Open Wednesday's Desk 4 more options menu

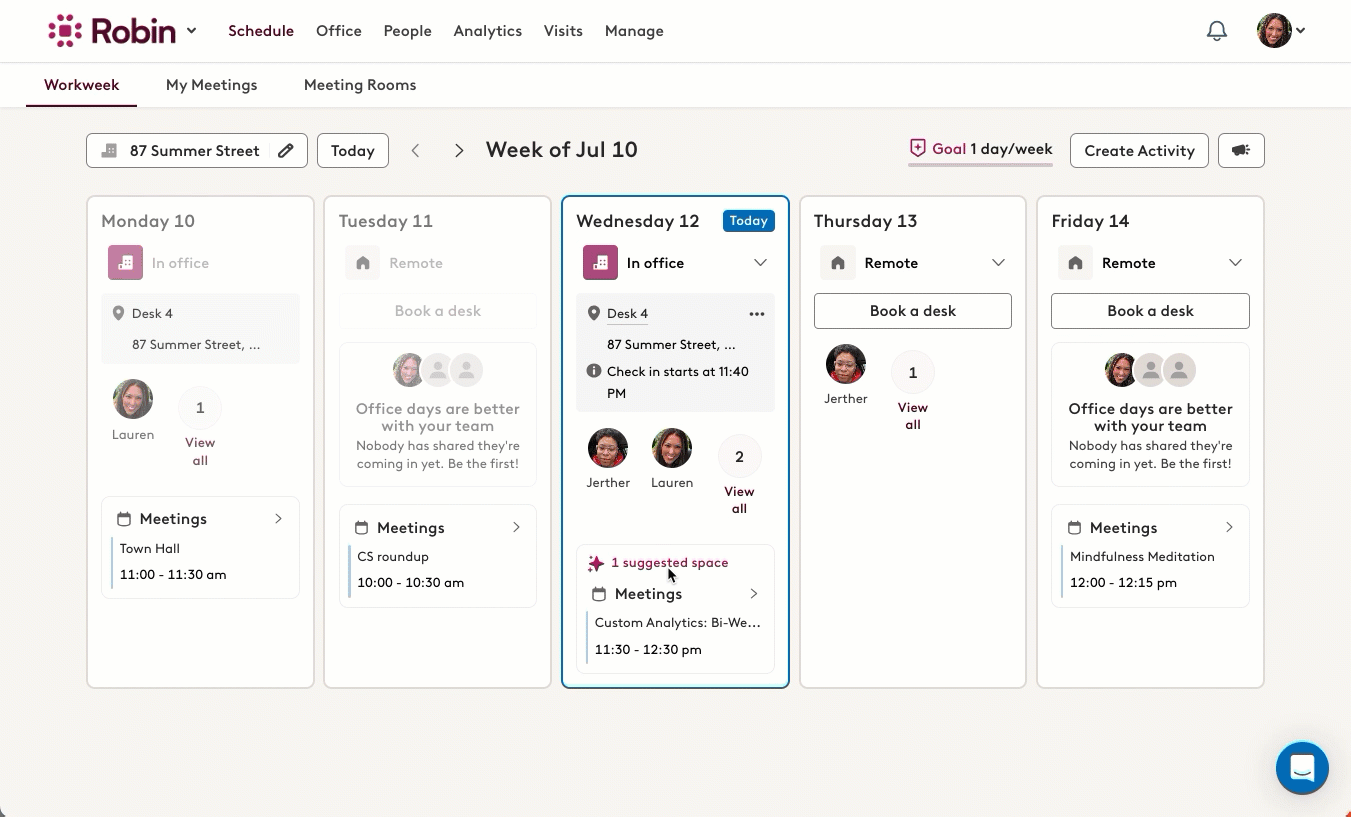point(757,314)
